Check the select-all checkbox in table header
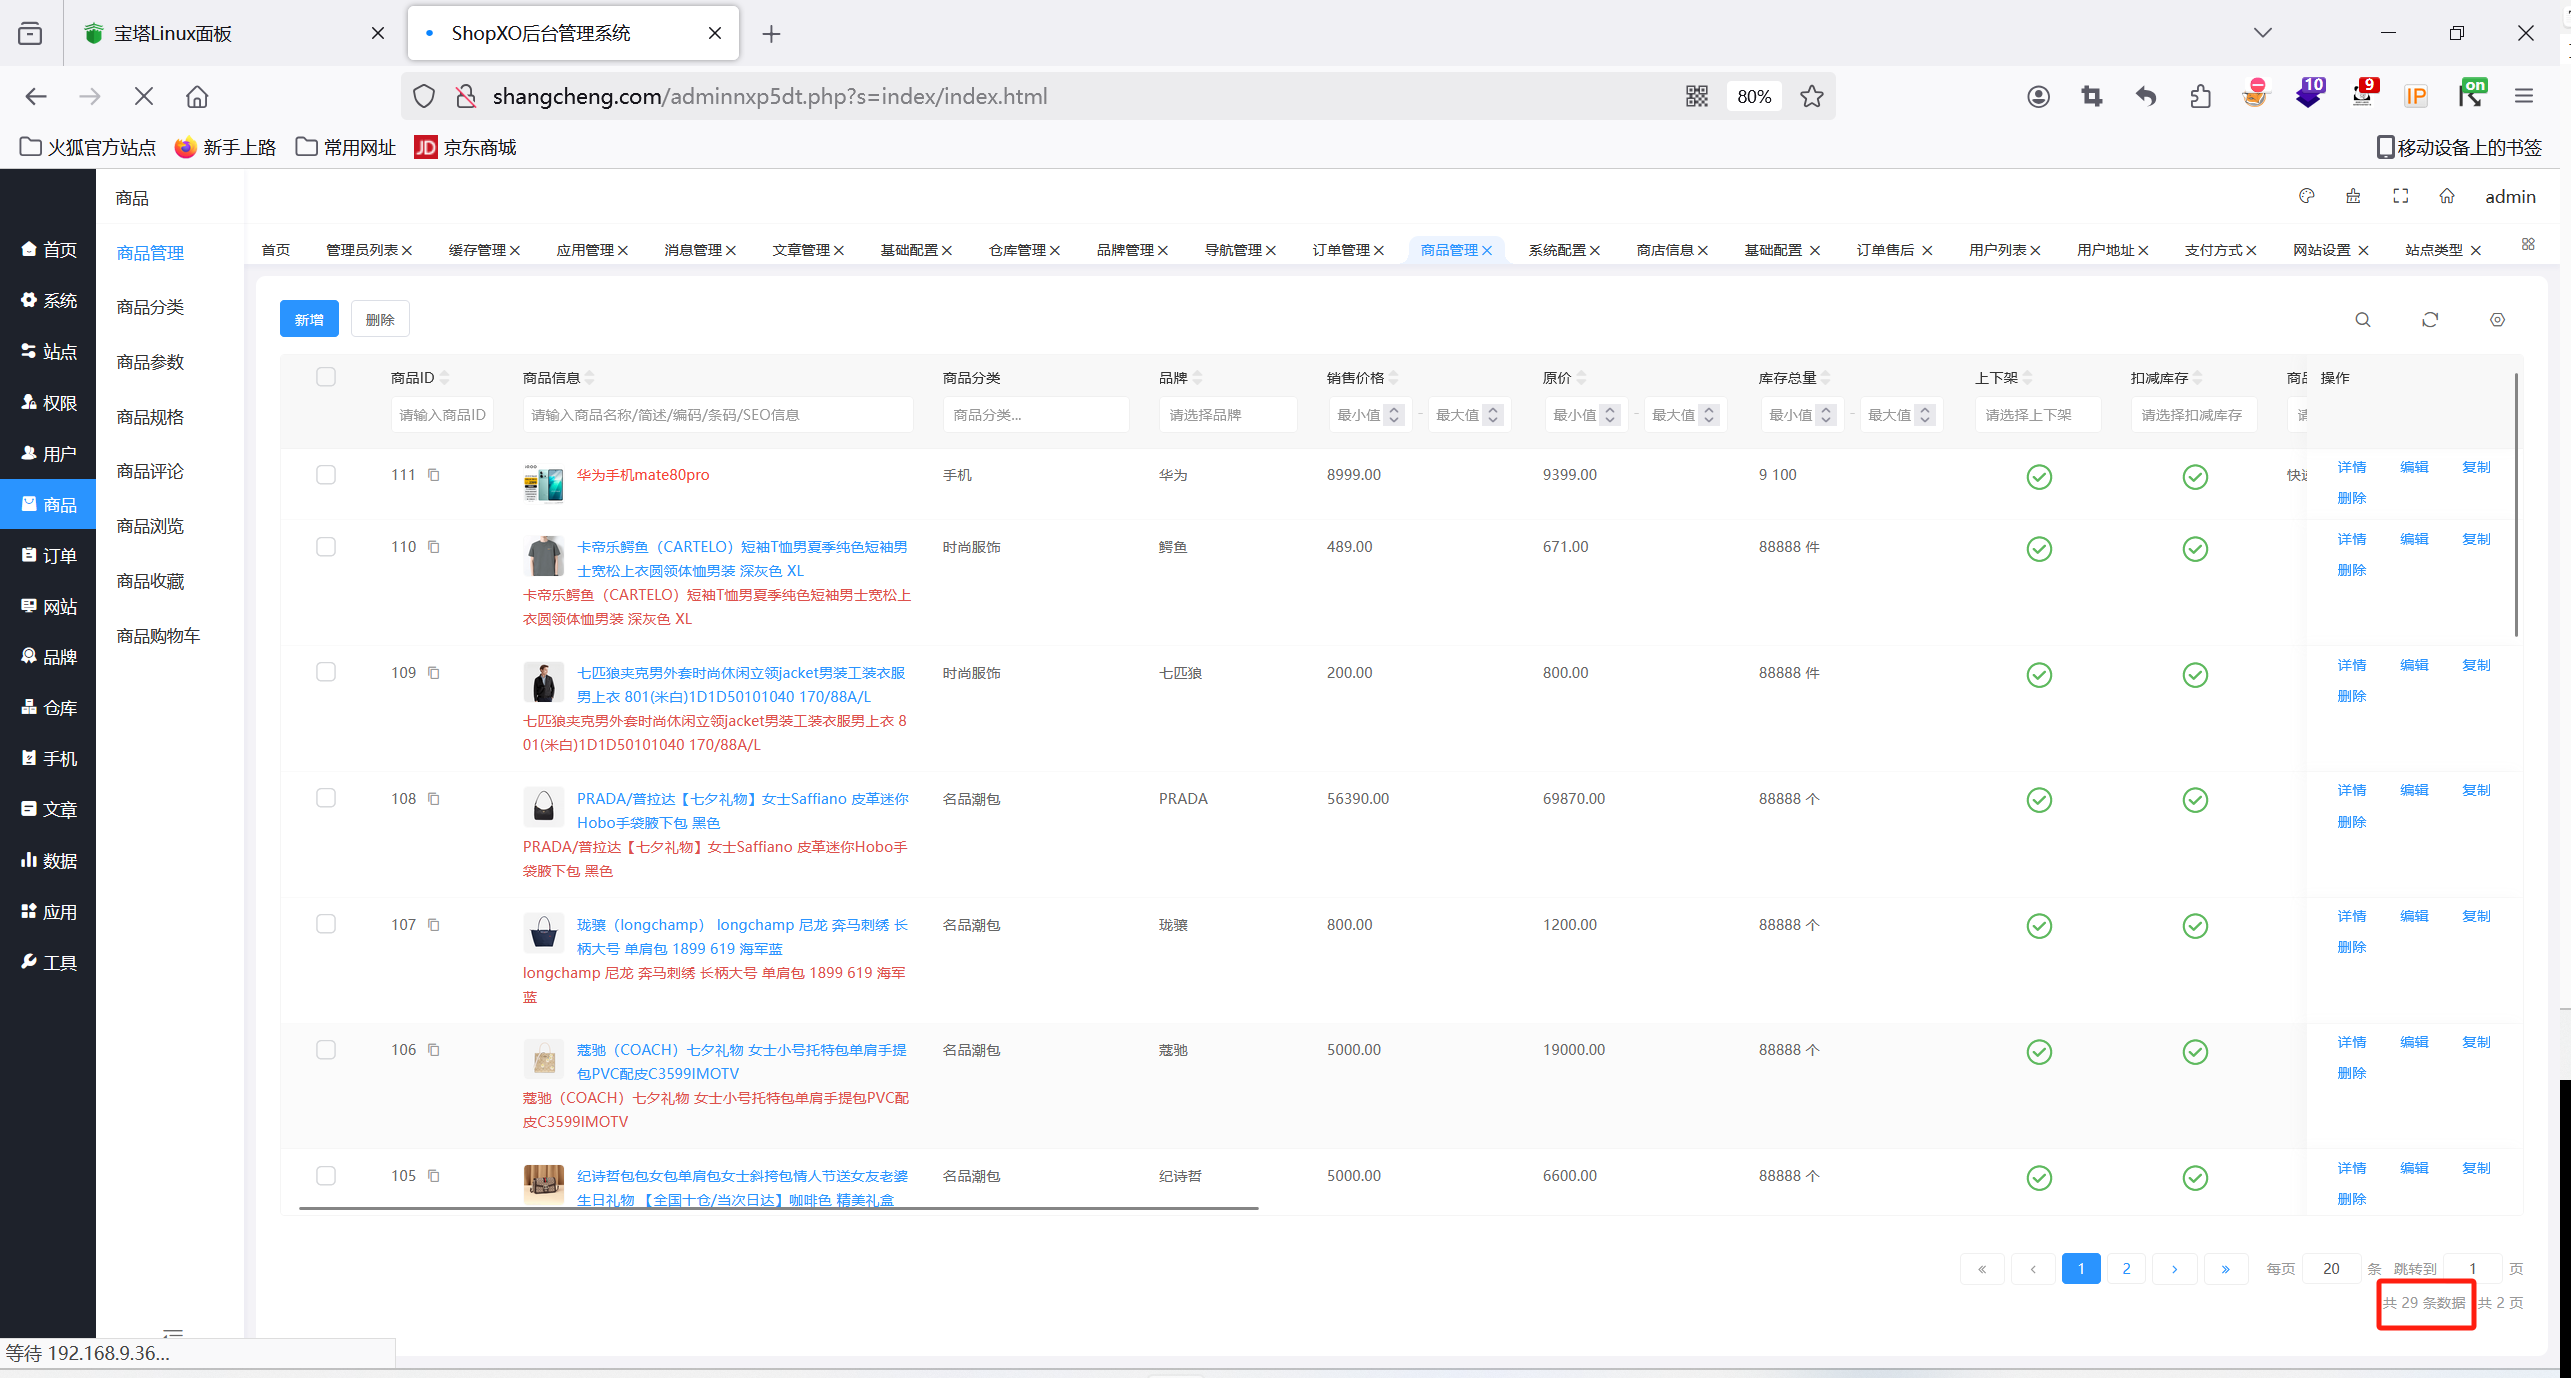2571x1378 pixels. tap(326, 377)
